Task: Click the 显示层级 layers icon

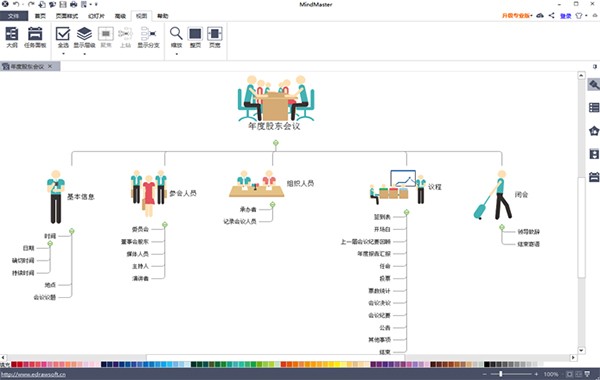Action: point(84,34)
